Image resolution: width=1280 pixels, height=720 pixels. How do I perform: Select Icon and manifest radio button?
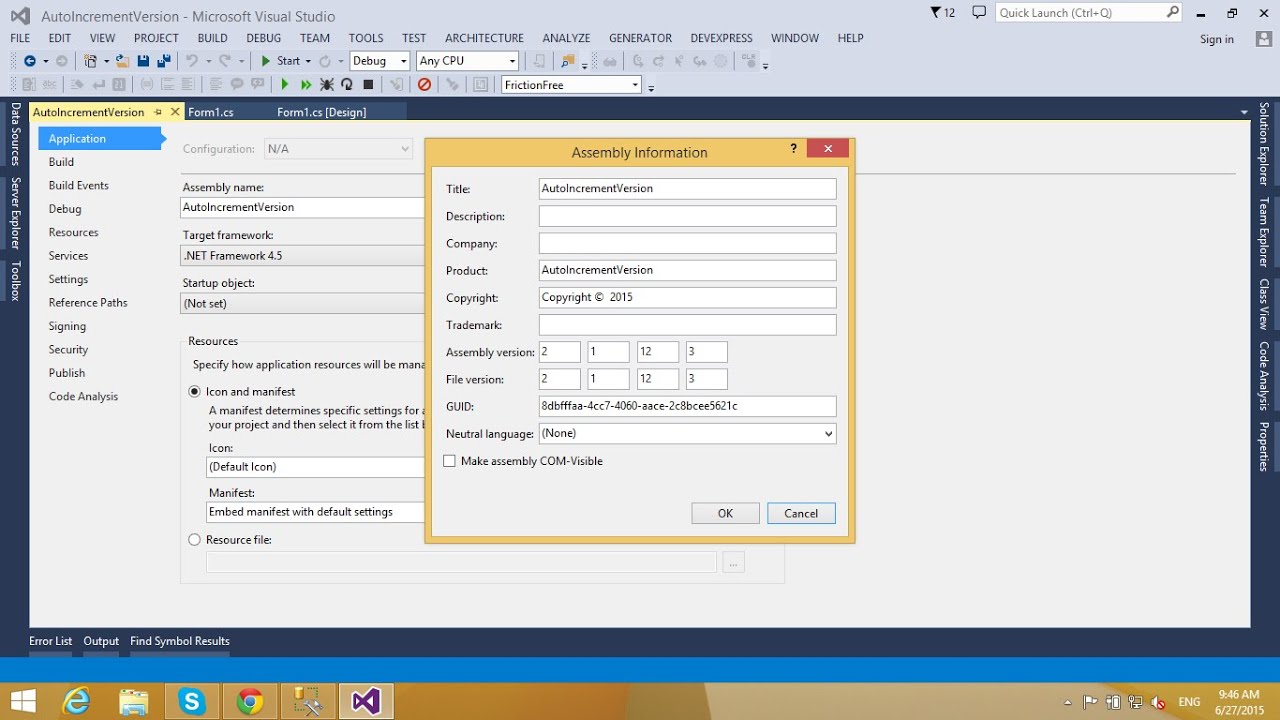[x=195, y=391]
